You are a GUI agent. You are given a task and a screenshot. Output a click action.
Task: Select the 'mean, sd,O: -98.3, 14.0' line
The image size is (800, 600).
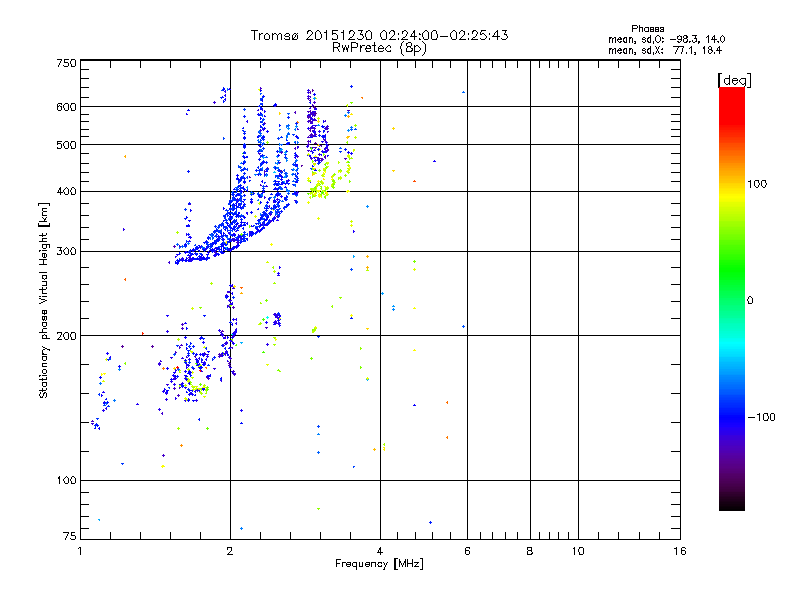[666, 39]
